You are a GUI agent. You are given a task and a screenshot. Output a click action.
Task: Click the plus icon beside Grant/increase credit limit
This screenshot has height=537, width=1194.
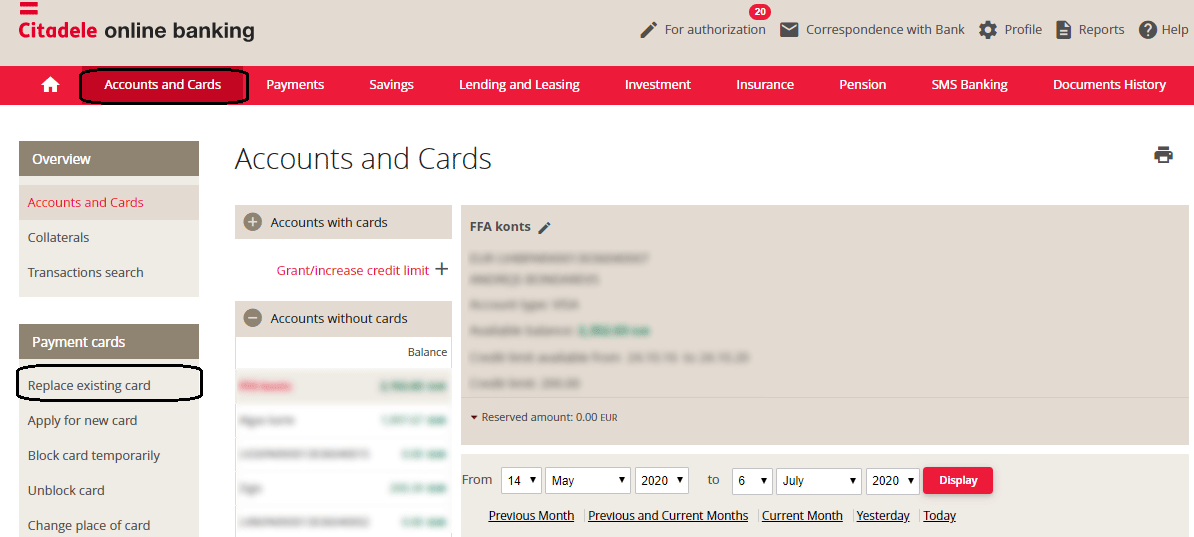pos(441,270)
